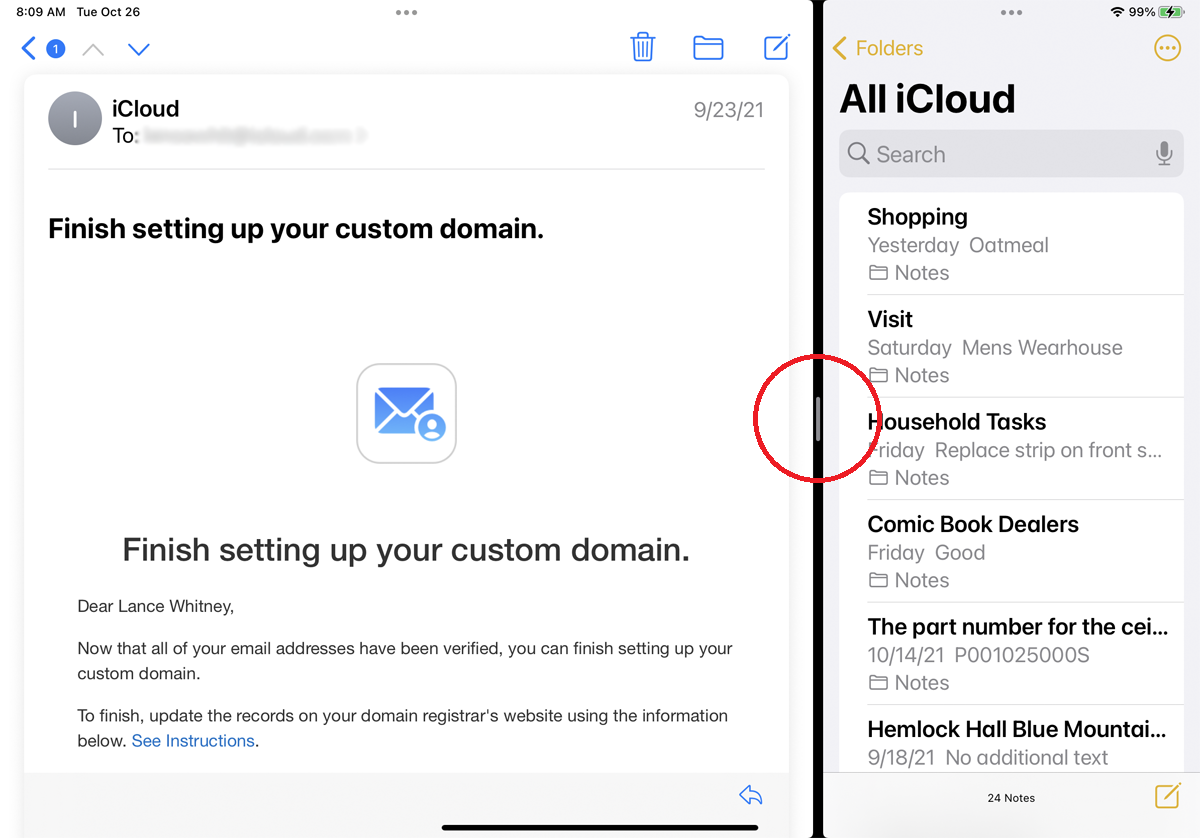Start dictation in Notes search
The image size is (1200, 838).
click(1164, 154)
